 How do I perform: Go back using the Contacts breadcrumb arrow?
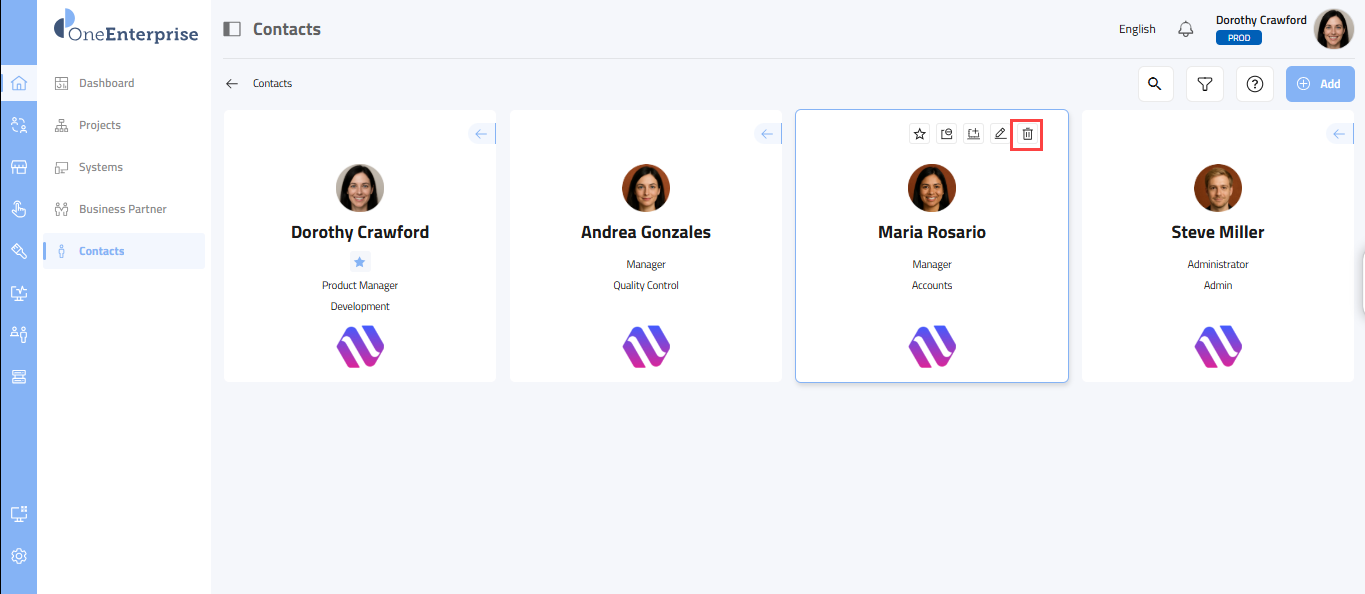232,84
